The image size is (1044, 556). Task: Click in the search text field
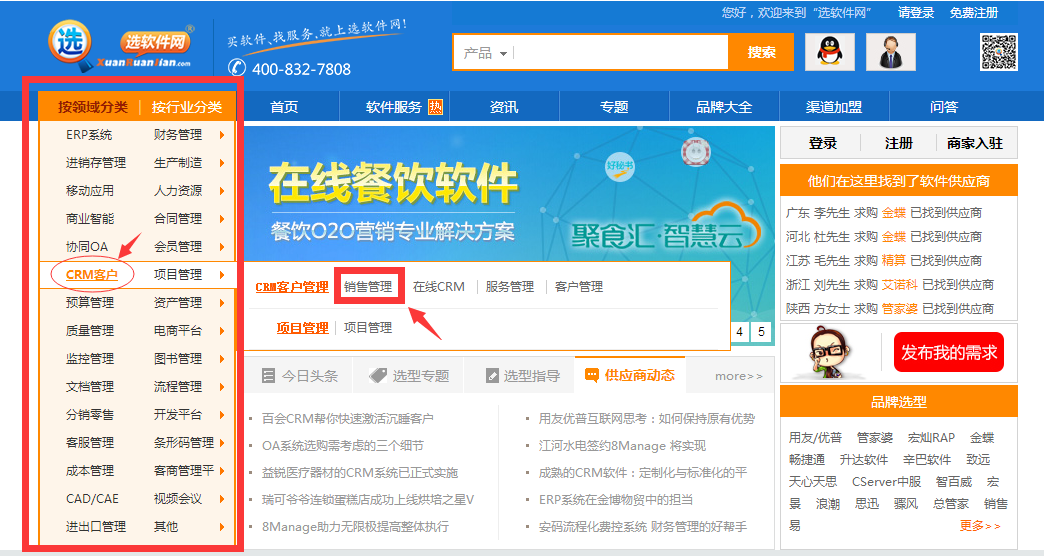click(619, 52)
